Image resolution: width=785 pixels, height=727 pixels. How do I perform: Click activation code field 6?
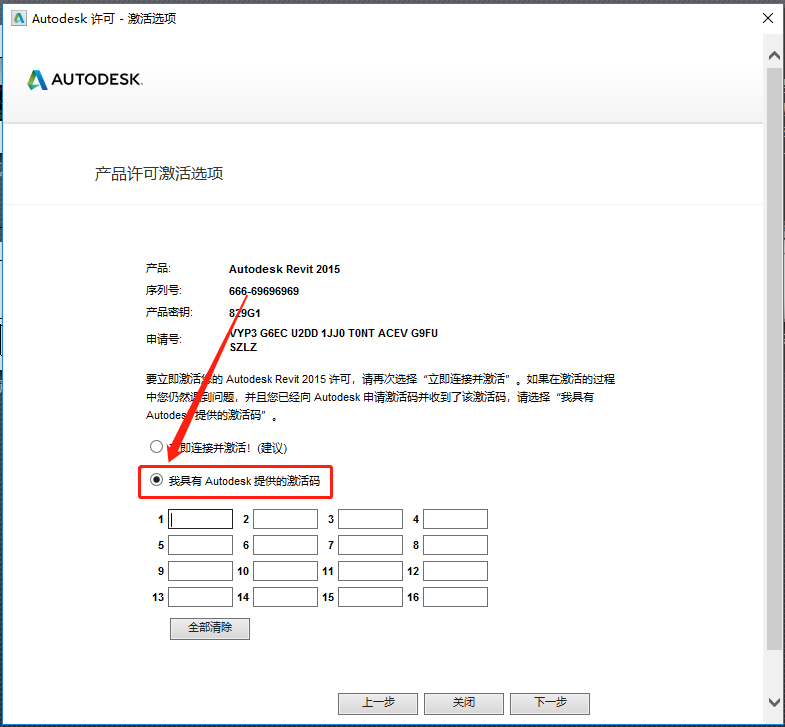pos(285,545)
